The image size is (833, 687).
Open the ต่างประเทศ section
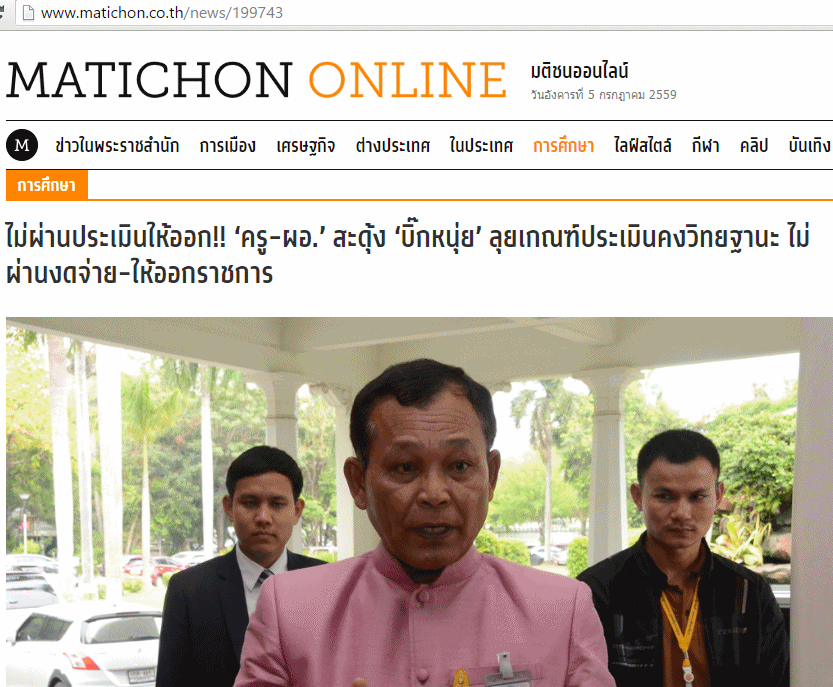(393, 146)
